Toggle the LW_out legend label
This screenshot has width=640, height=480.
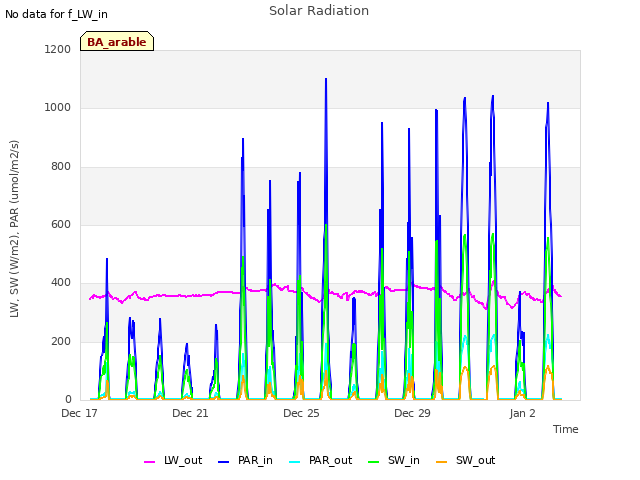coord(183,460)
